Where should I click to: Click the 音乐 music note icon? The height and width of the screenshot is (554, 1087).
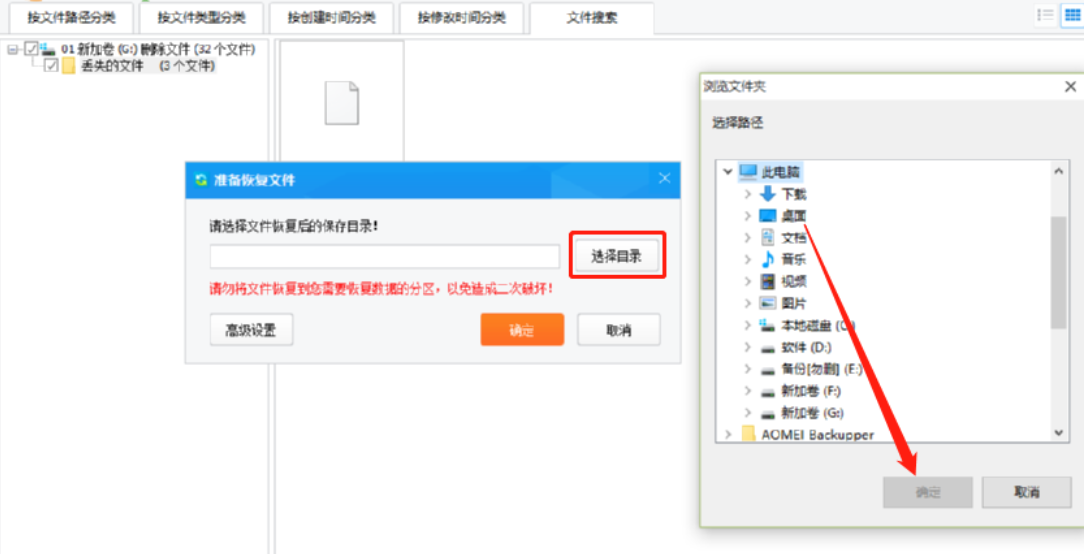point(767,259)
